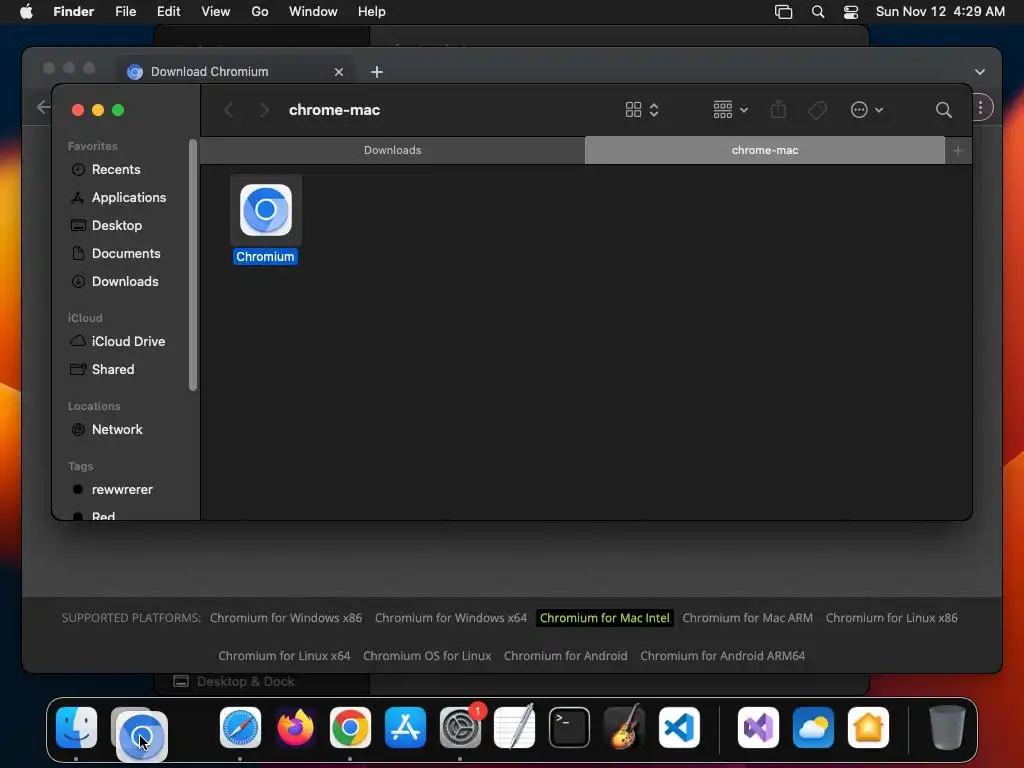Select the Chromium app icon in Finder
Image resolution: width=1024 pixels, height=768 pixels.
tap(265, 210)
